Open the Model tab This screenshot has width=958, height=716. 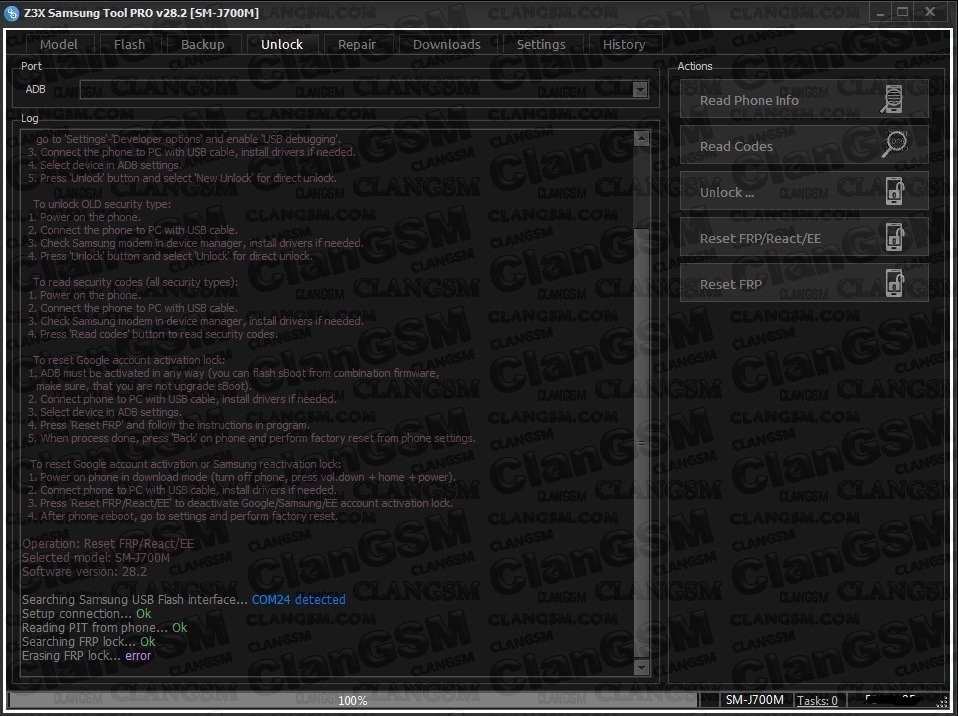59,45
